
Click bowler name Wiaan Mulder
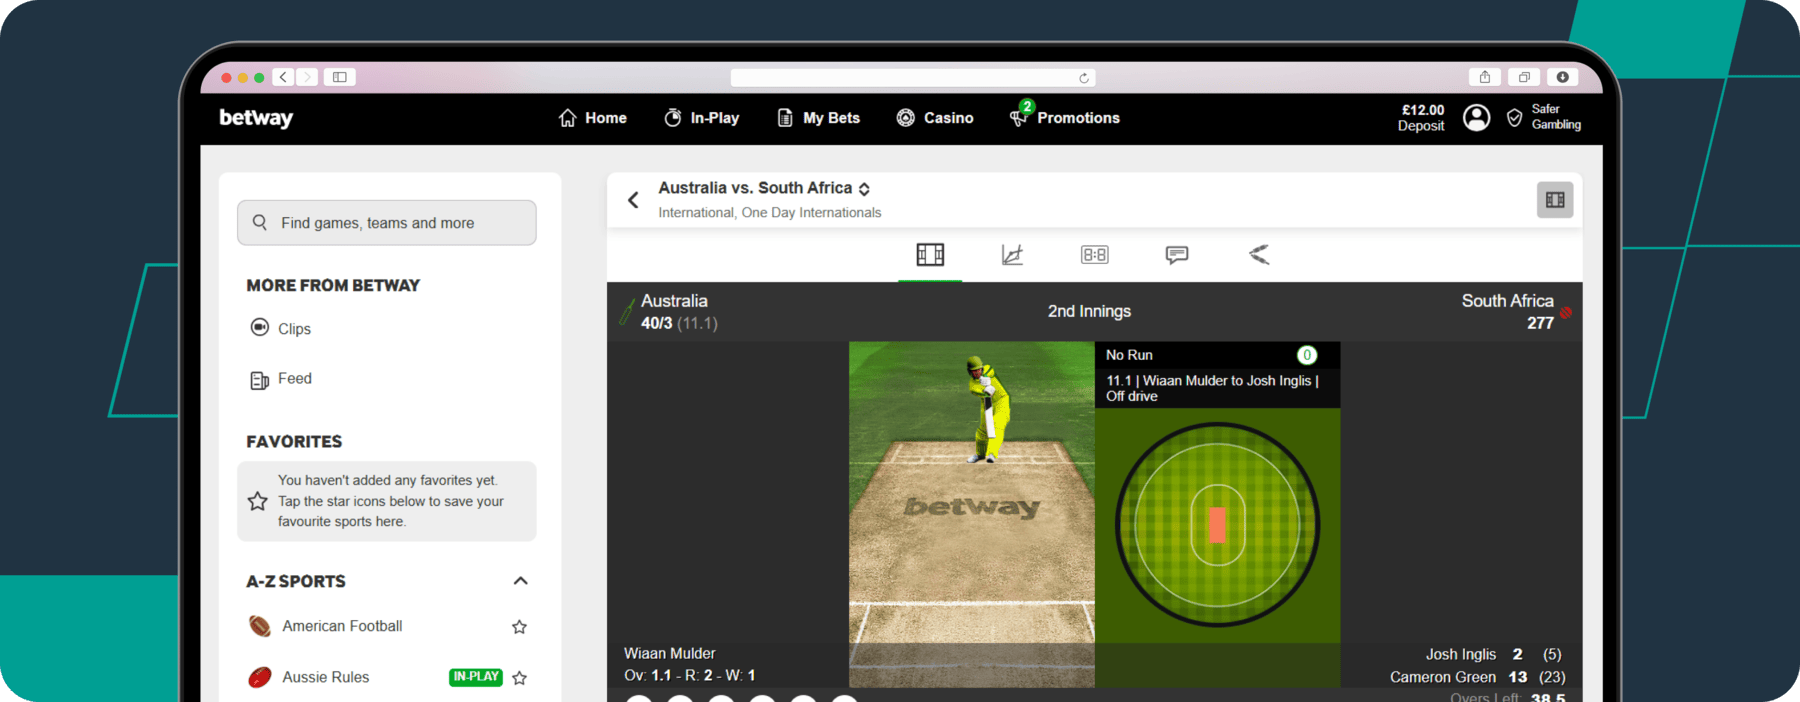click(669, 653)
